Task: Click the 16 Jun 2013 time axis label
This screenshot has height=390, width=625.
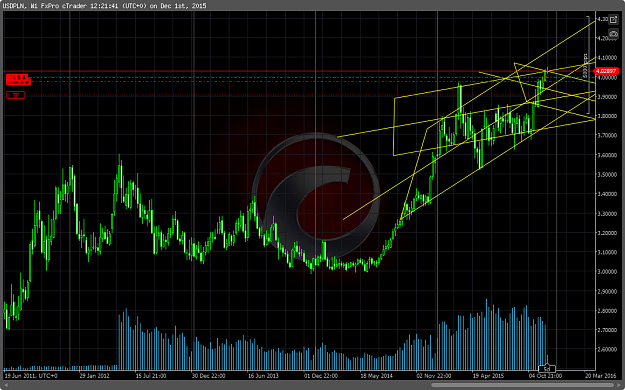Action: tap(263, 376)
